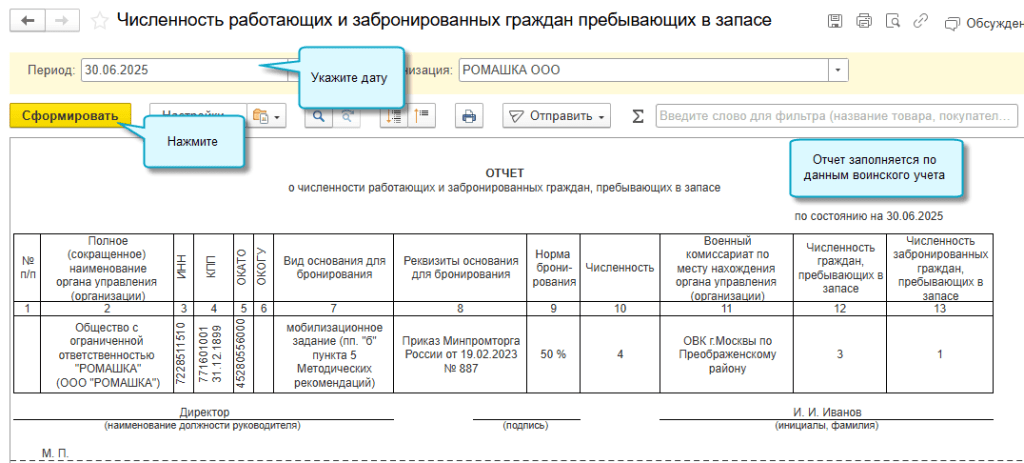The image size is (1024, 463).
Task: Copy link with the chain icon
Action: (919, 21)
